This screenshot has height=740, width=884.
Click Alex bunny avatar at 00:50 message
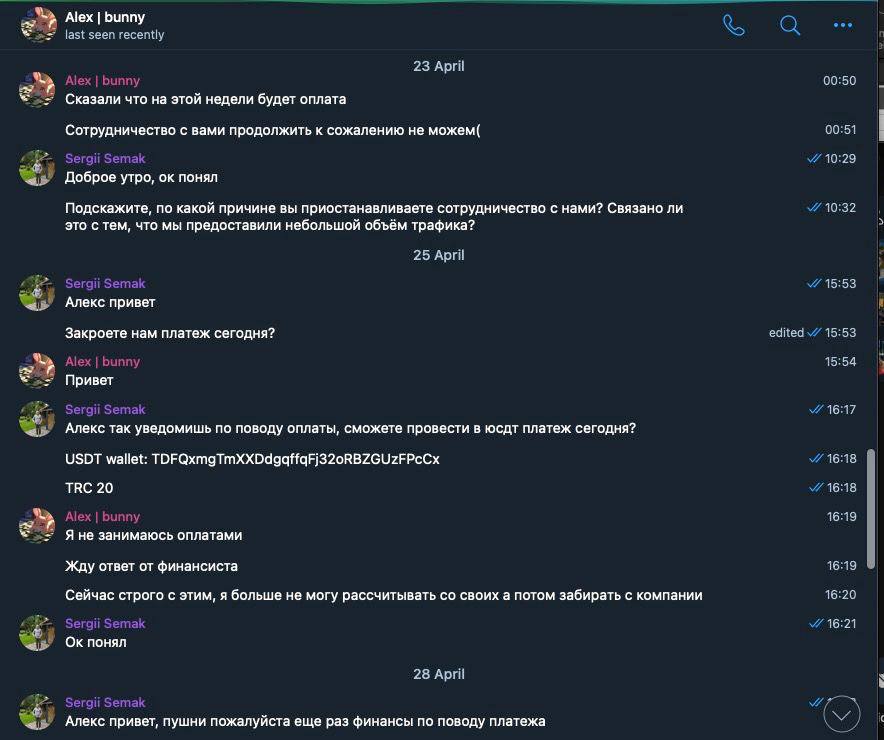pyautogui.click(x=37, y=90)
